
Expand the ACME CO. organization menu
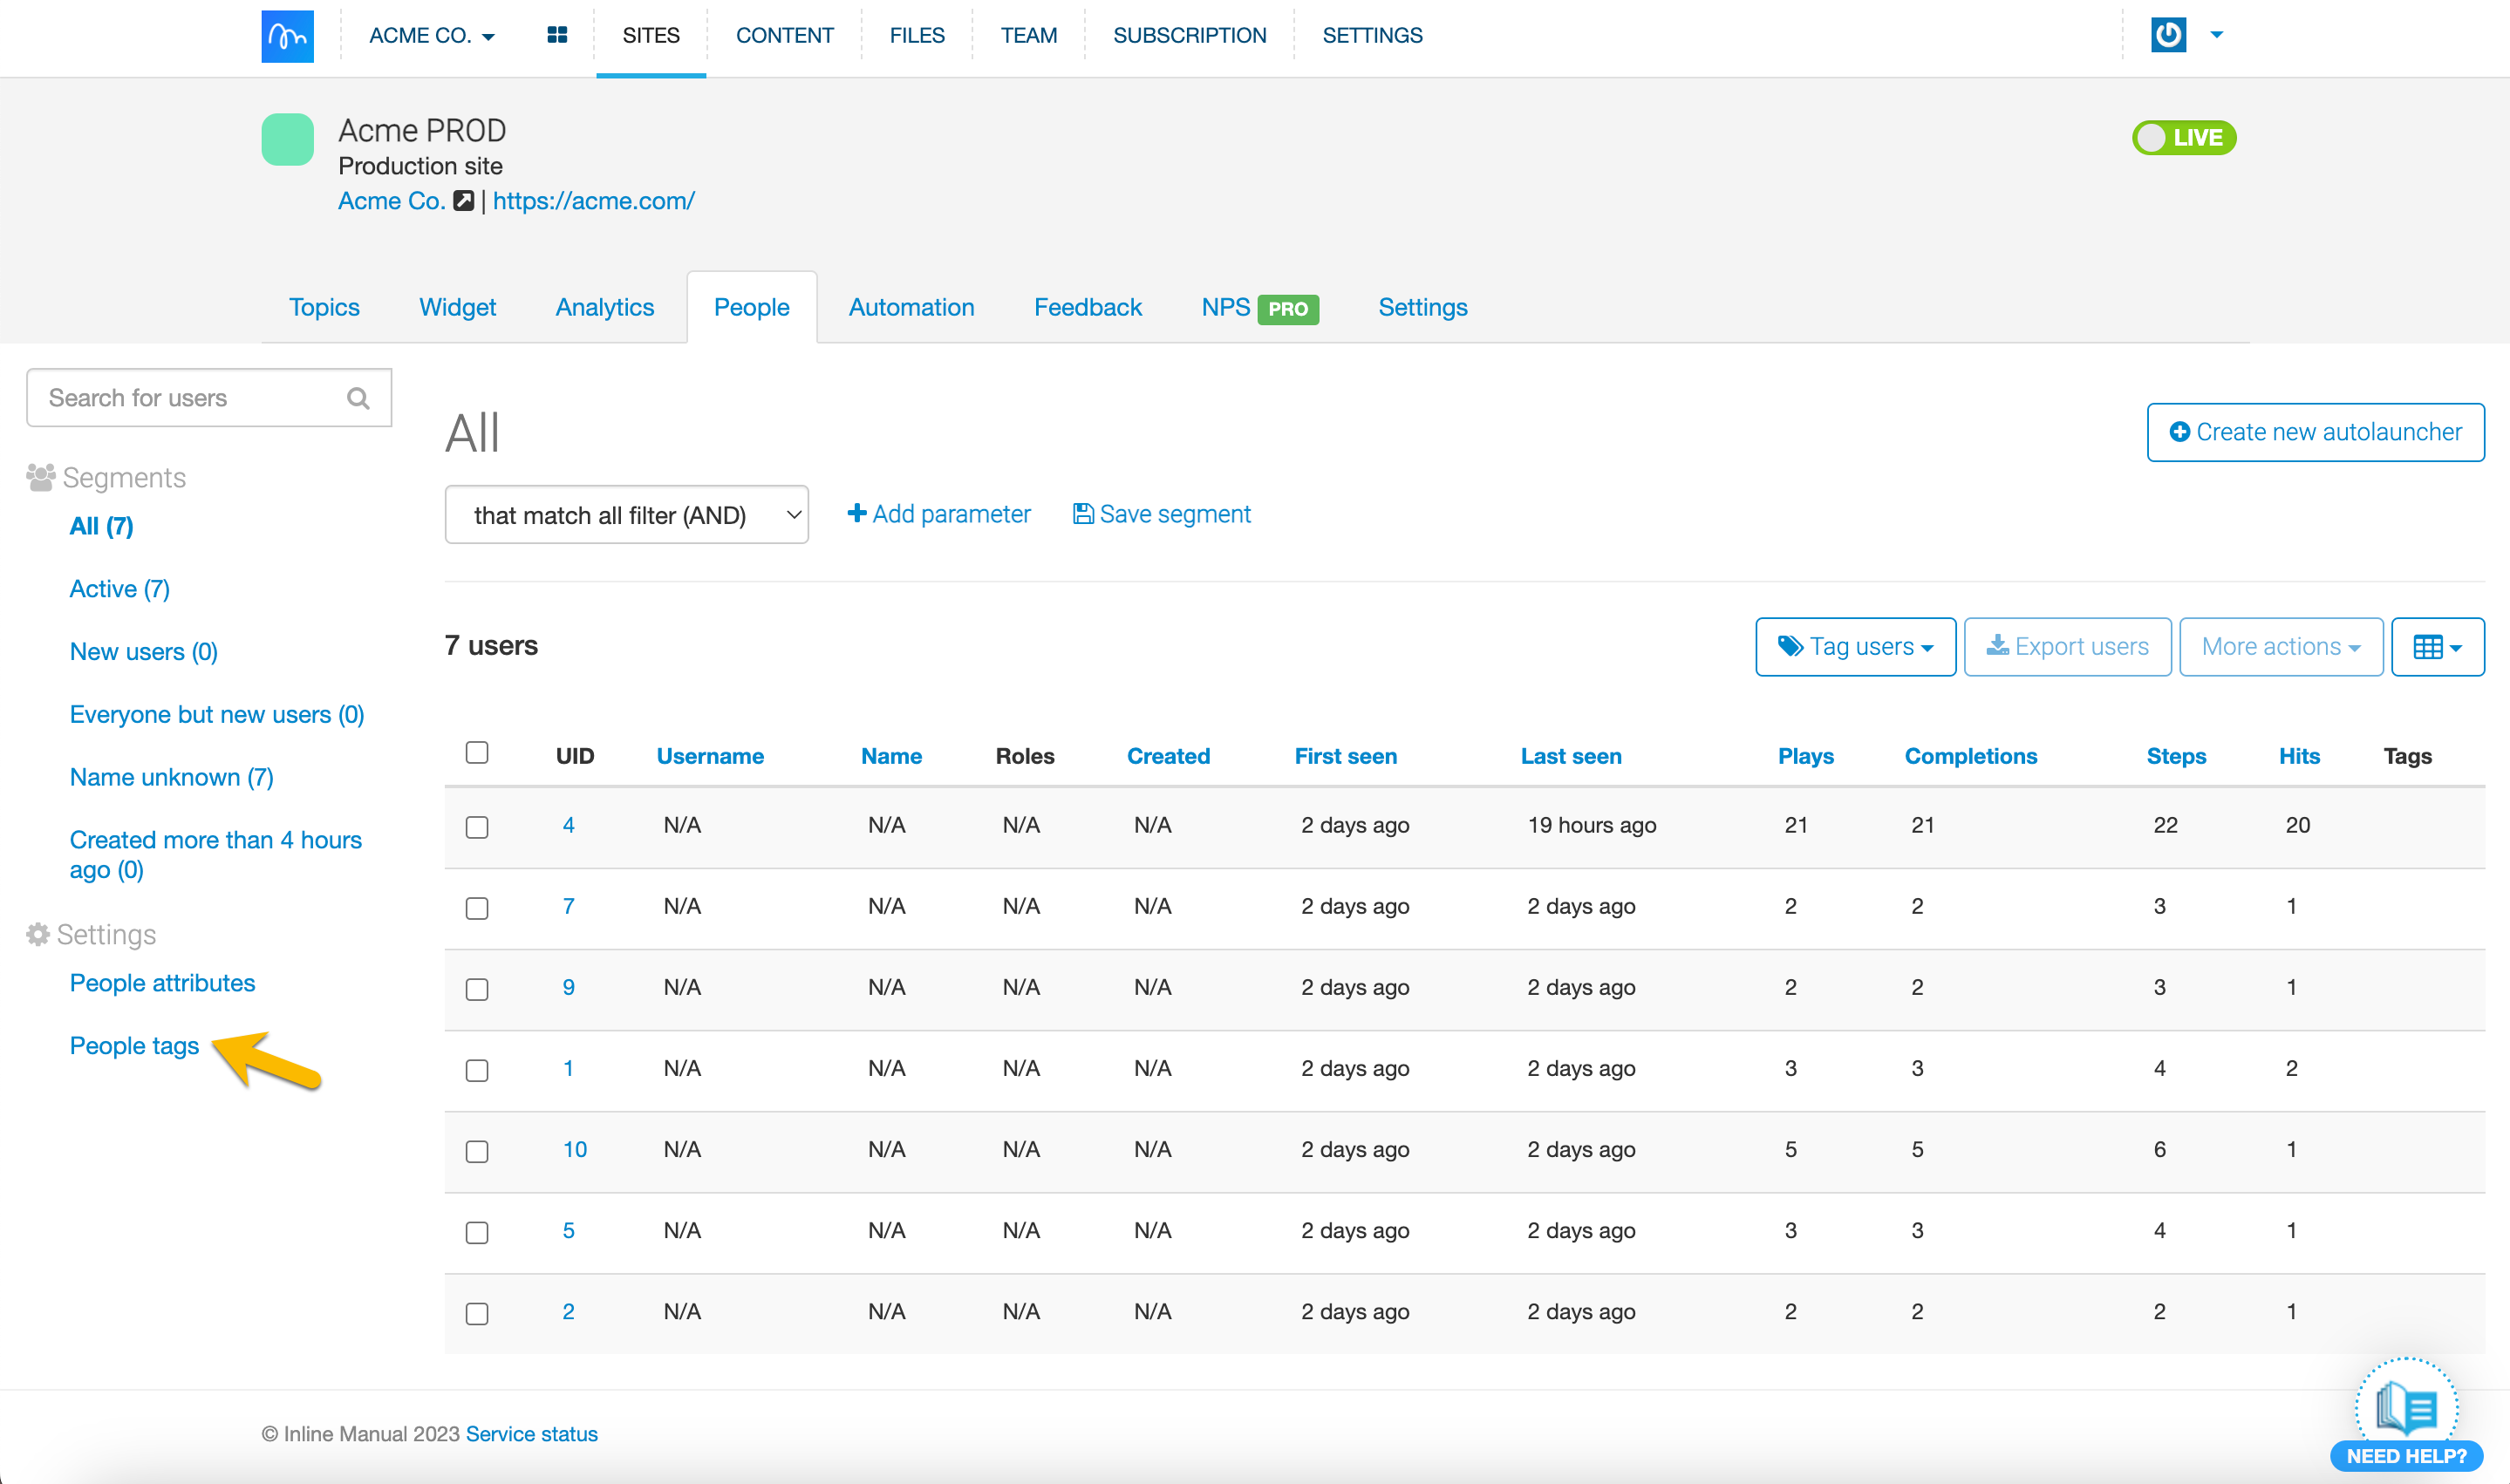(x=431, y=36)
